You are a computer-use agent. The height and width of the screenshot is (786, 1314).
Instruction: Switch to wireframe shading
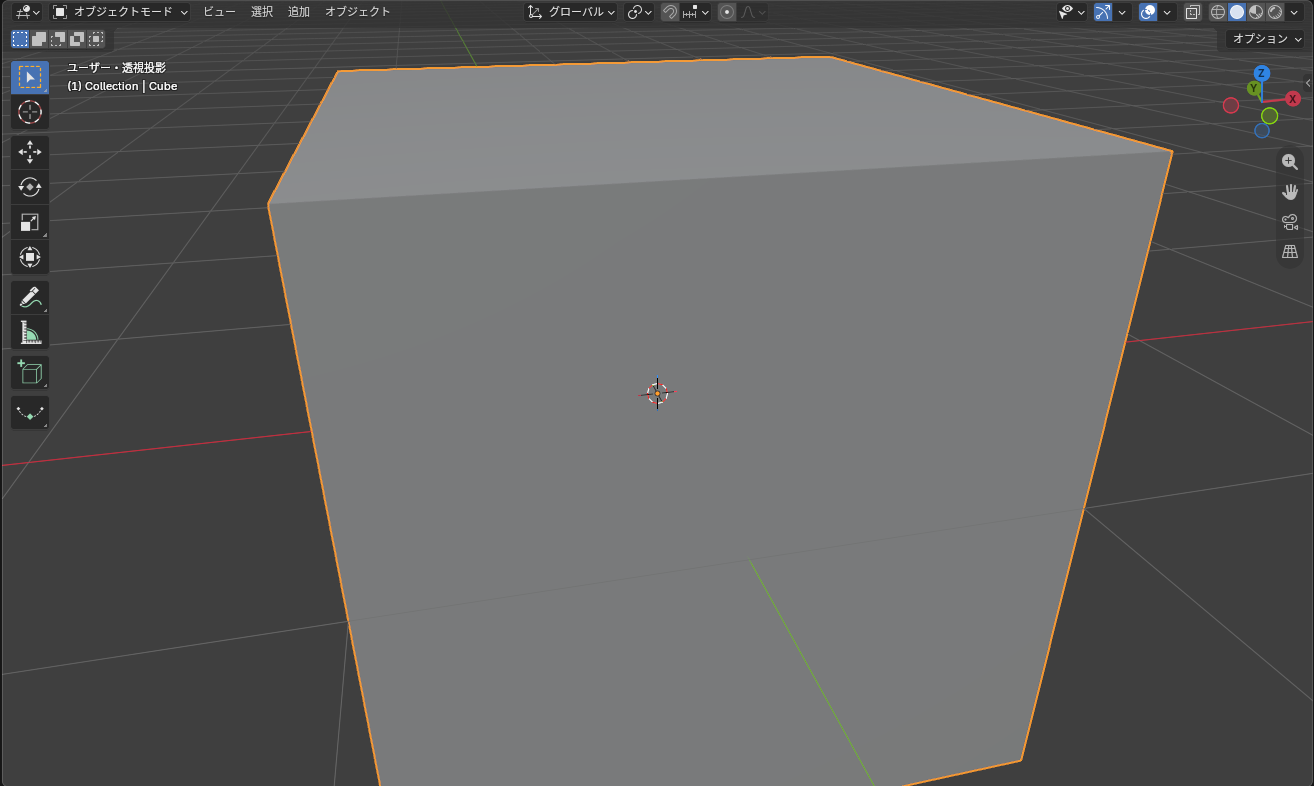[x=1218, y=12]
